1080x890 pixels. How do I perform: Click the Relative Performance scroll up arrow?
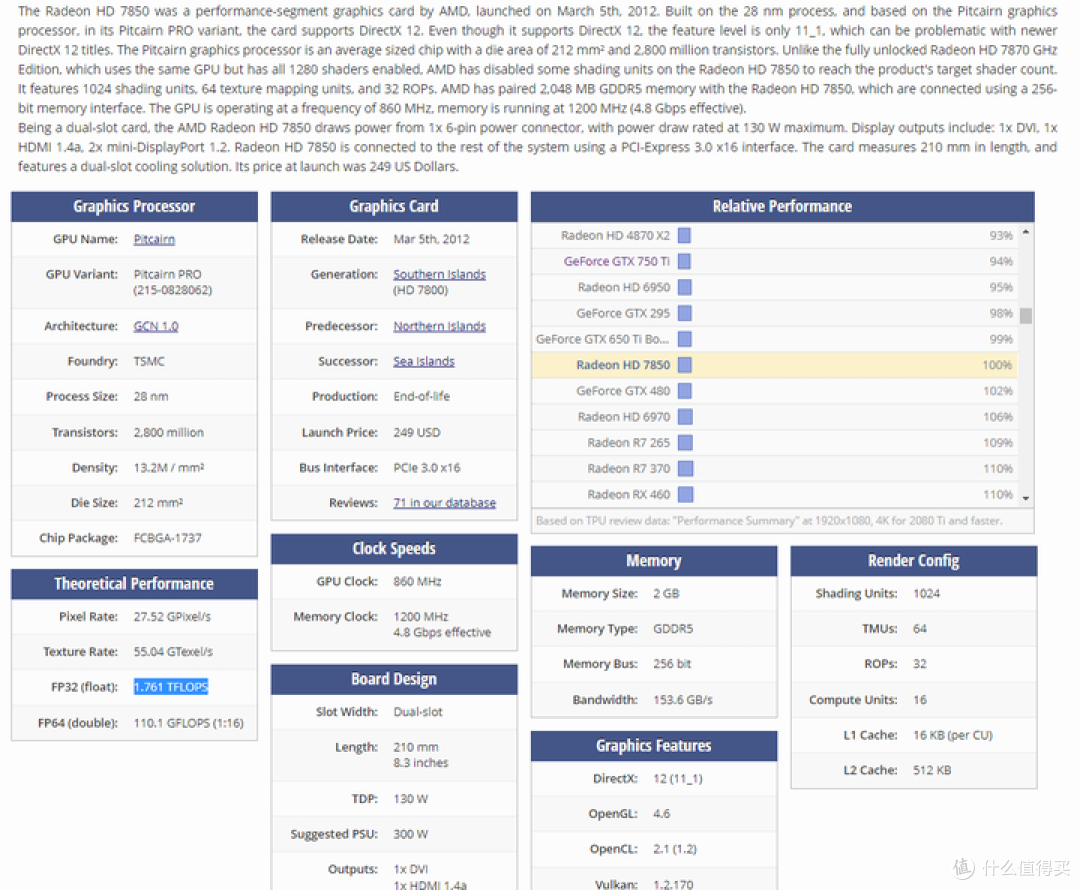(1025, 233)
